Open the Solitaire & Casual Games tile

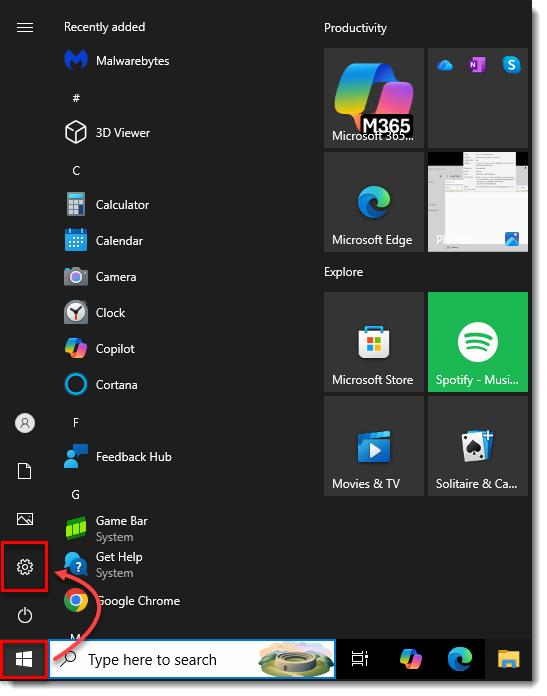click(x=478, y=446)
